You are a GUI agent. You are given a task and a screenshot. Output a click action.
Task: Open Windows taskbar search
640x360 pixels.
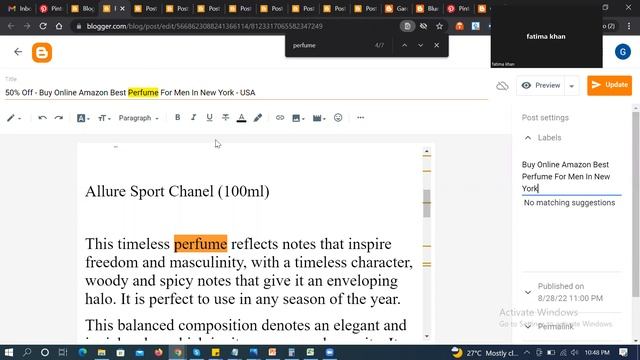coord(27,352)
